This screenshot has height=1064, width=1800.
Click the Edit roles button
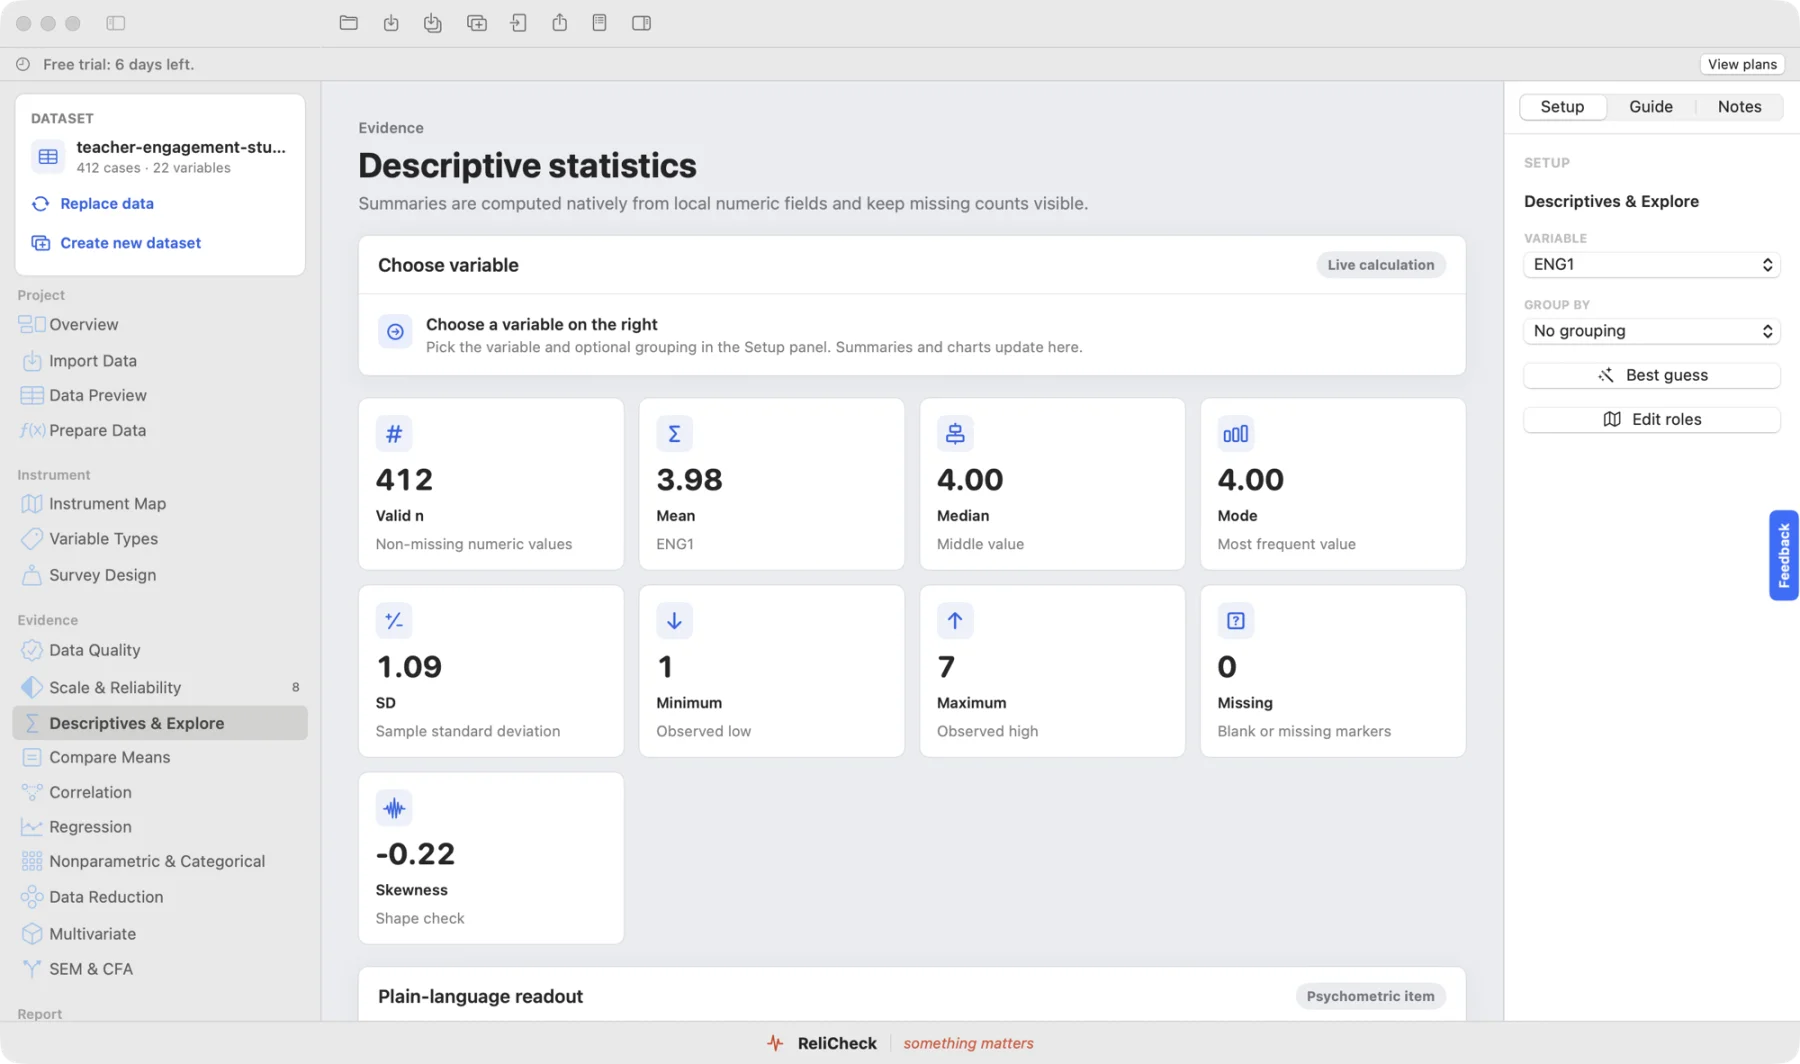1651,419
